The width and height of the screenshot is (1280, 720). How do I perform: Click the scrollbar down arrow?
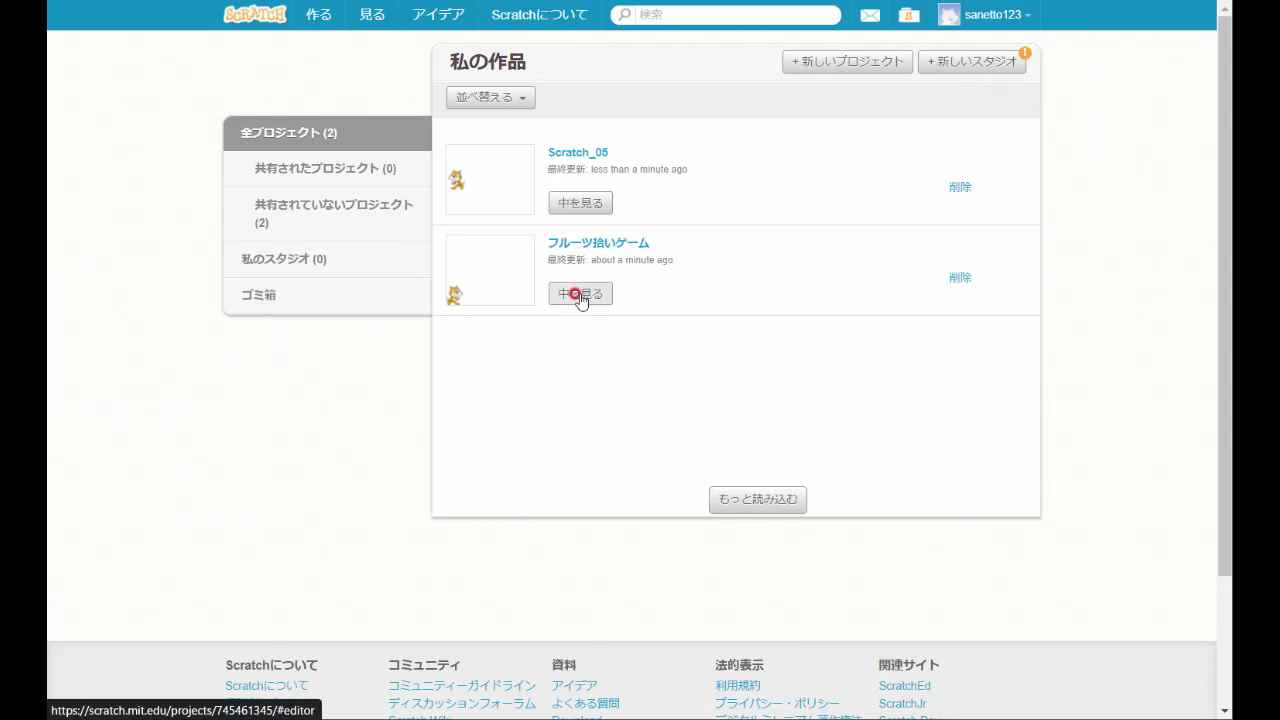coord(1225,711)
